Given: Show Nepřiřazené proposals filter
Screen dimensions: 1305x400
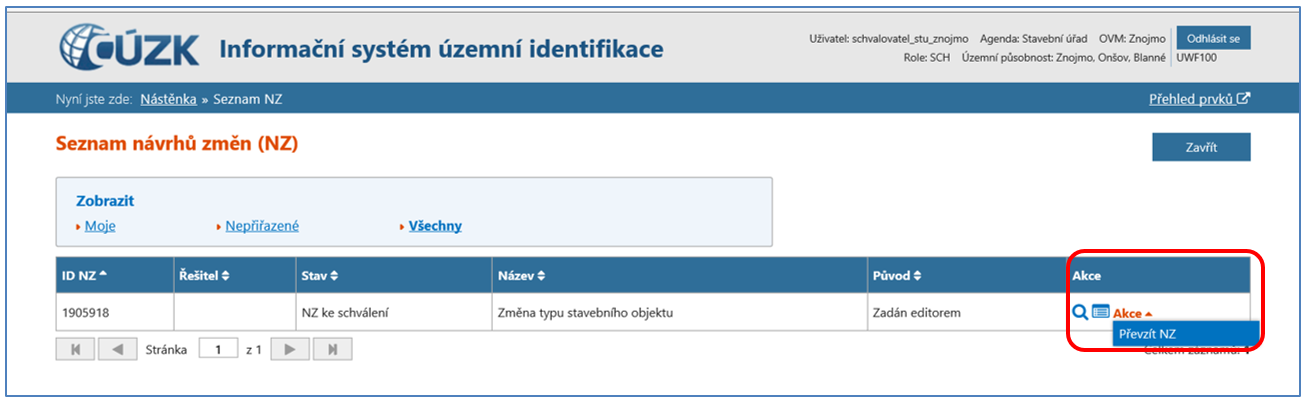Looking at the screenshot, I should pos(260,226).
